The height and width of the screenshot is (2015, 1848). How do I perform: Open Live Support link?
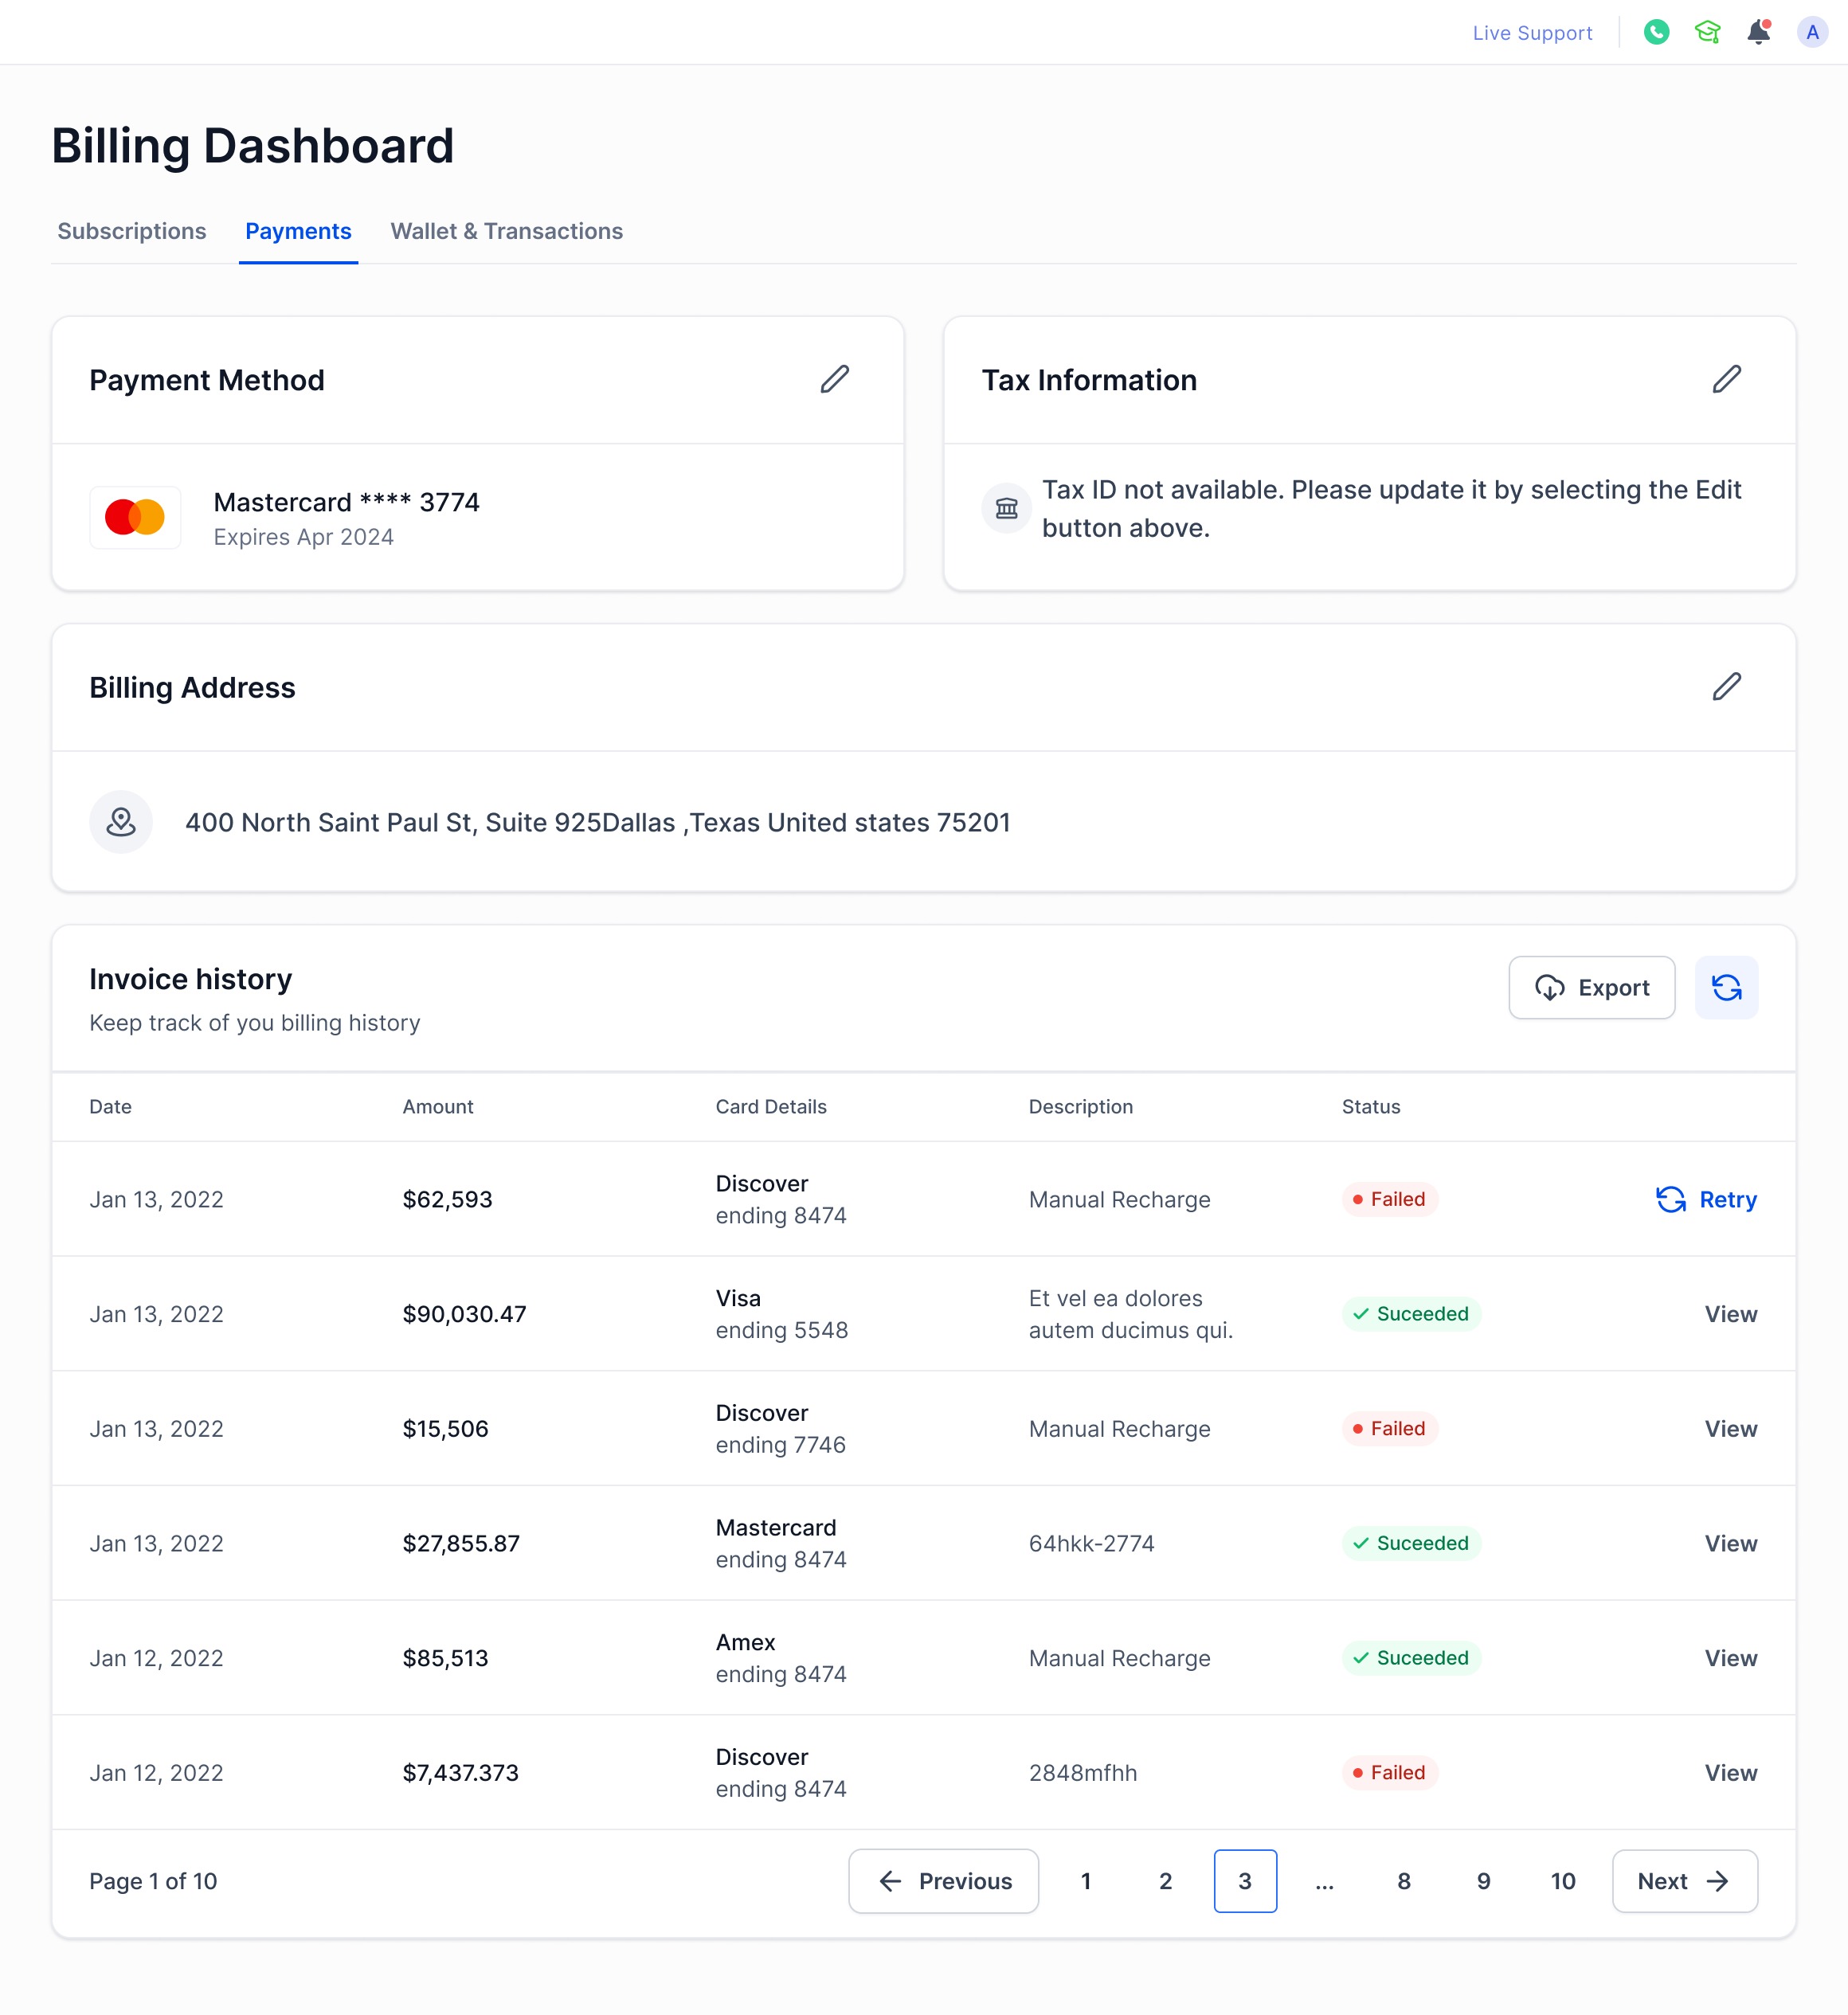[1531, 33]
